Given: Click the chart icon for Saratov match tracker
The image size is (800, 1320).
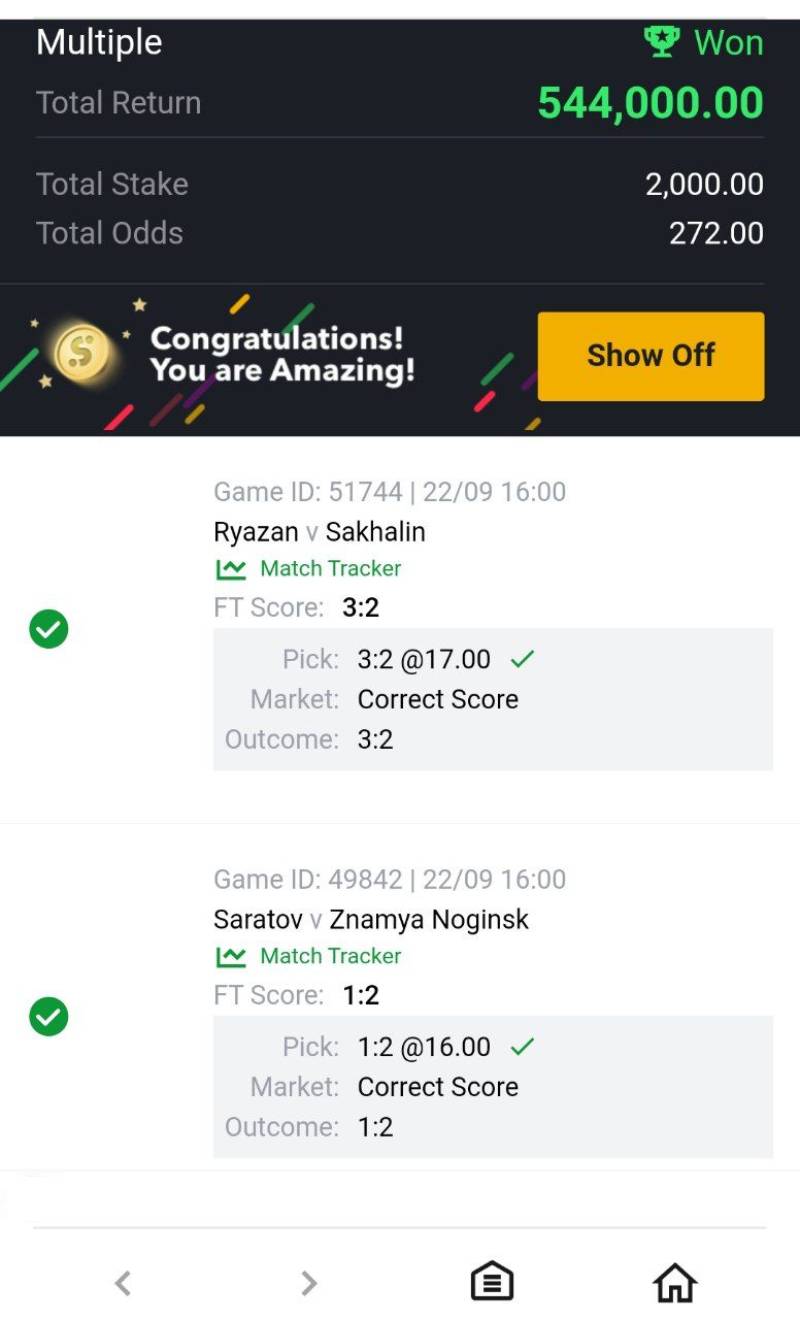Looking at the screenshot, I should 231,957.
